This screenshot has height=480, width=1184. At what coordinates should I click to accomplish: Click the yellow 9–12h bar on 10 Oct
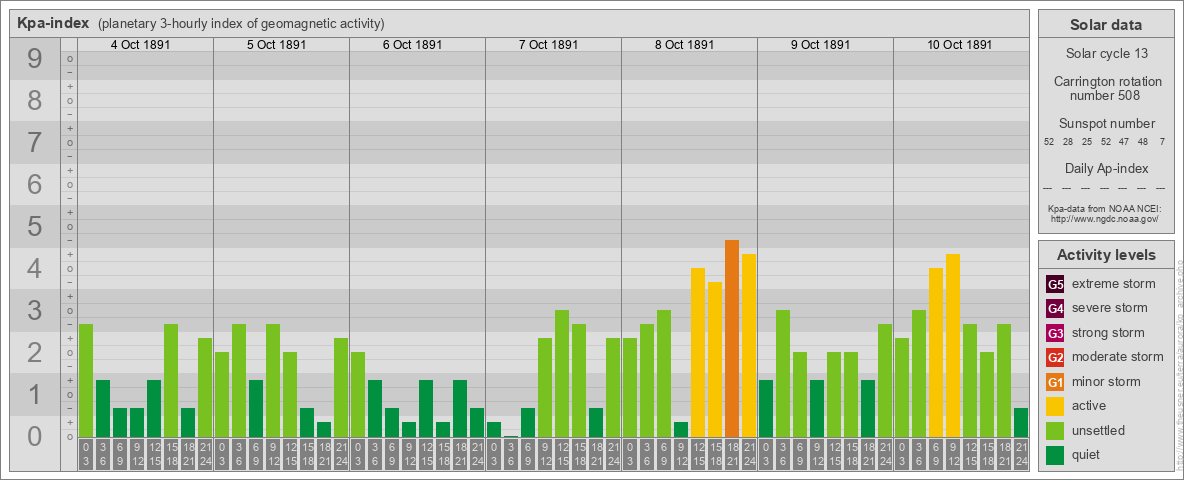[x=952, y=346]
